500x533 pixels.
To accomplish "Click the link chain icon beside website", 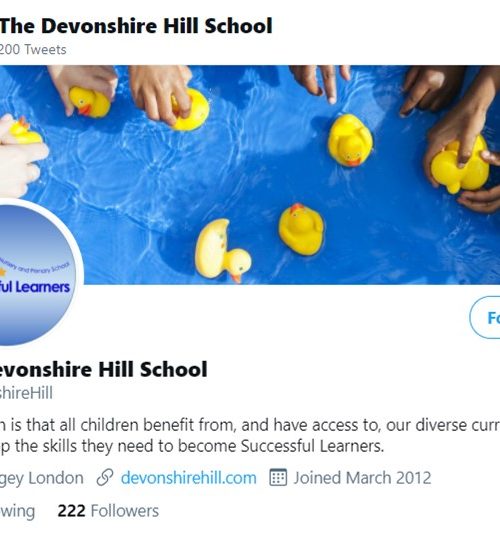I will tap(105, 478).
